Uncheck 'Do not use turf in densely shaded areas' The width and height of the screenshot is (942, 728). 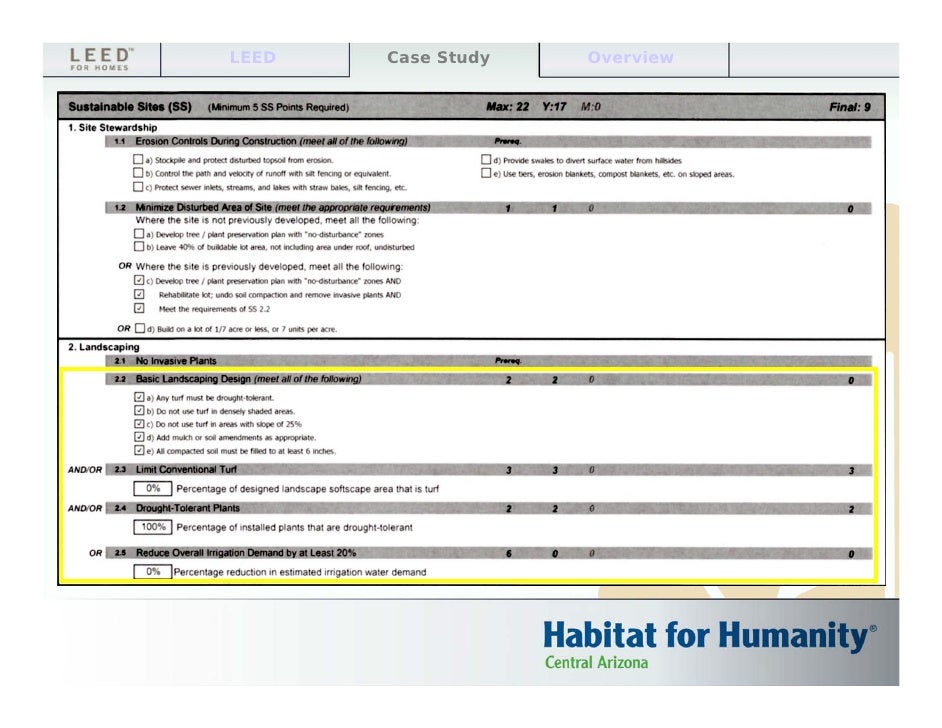tap(139, 410)
